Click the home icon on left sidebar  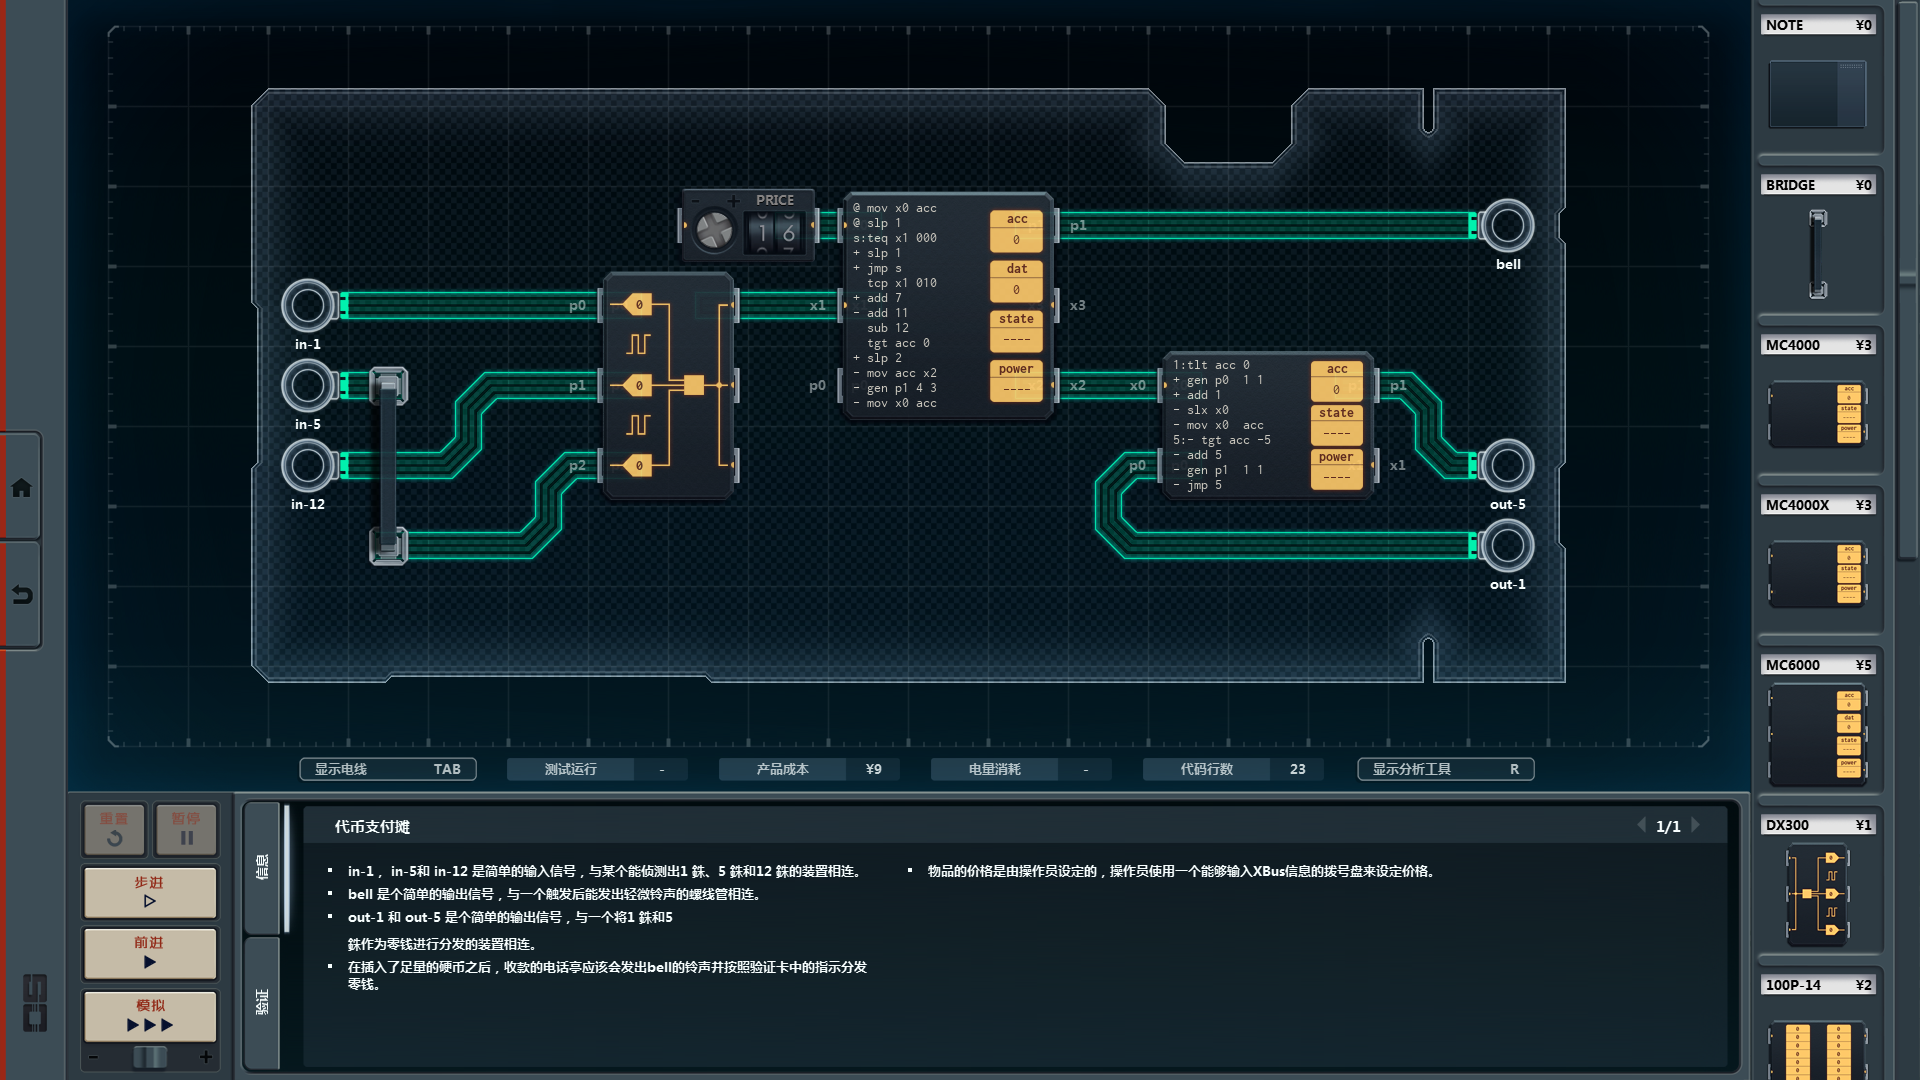coord(21,488)
